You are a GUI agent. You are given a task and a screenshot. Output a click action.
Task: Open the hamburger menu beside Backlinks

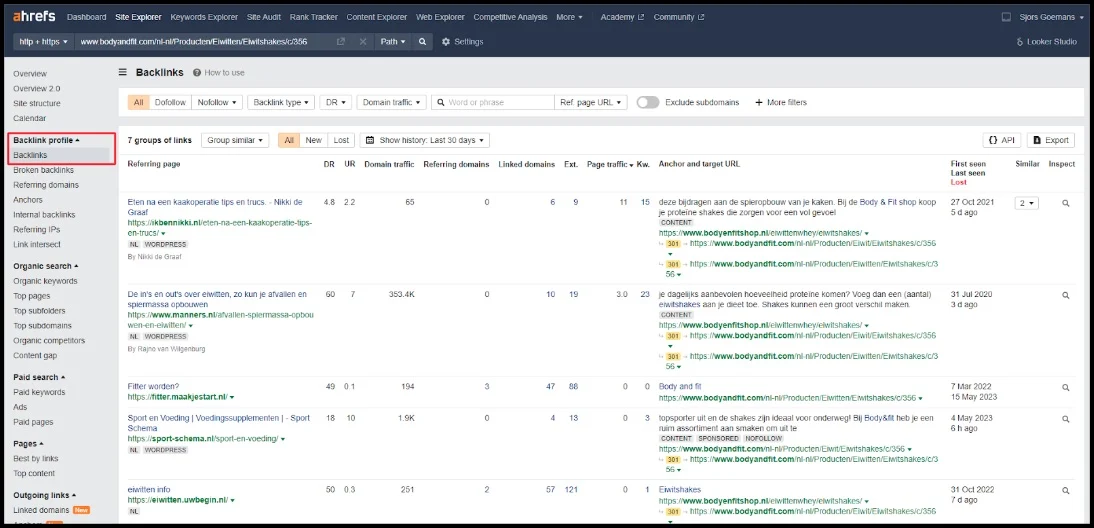pos(123,73)
